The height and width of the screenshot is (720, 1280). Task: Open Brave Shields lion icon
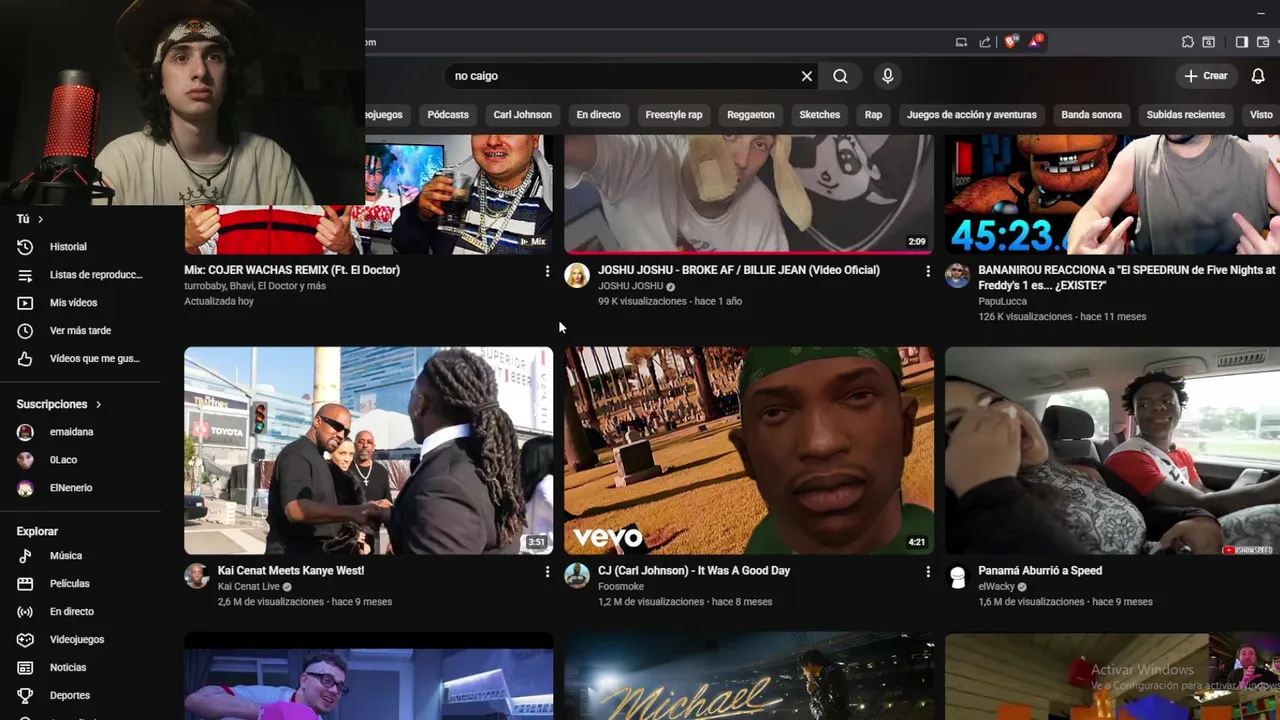(x=1010, y=42)
